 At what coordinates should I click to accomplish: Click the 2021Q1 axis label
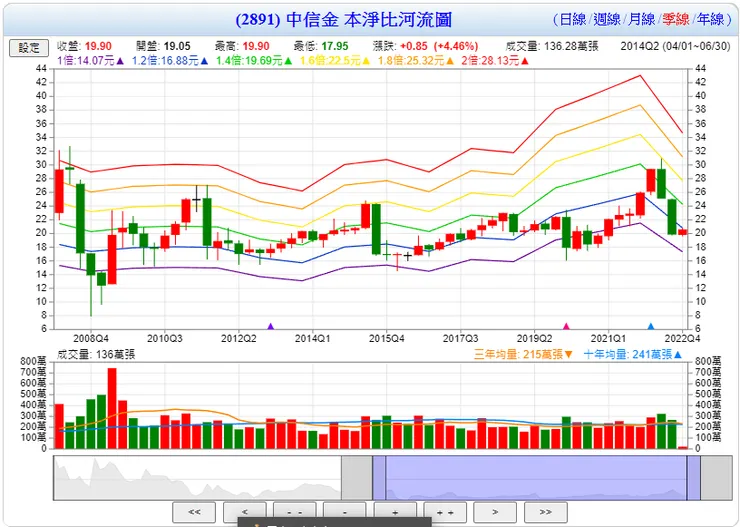point(608,338)
